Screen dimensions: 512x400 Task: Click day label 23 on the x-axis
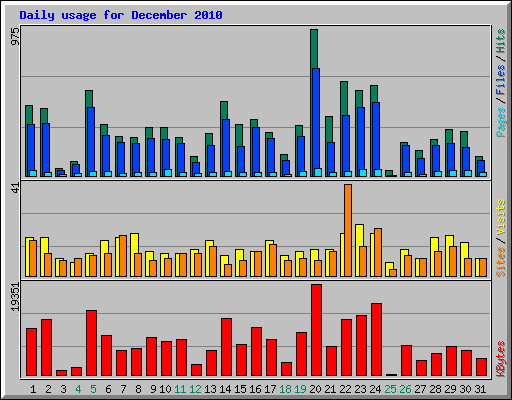point(360,389)
